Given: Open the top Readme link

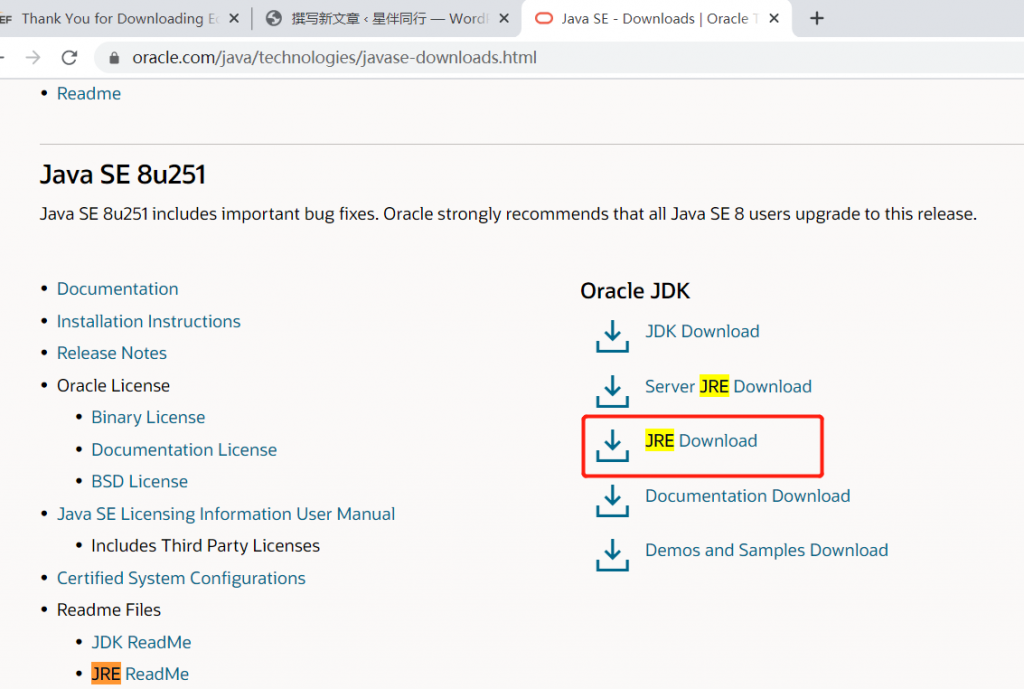Looking at the screenshot, I should click(89, 93).
